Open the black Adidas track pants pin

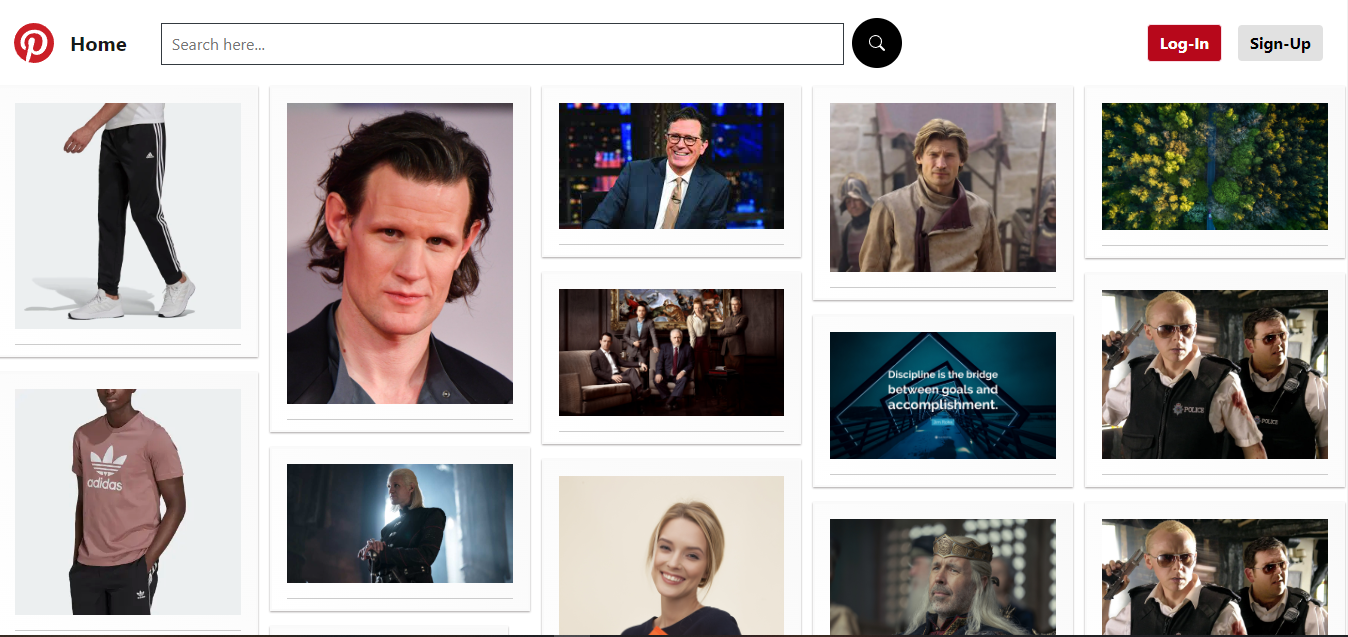(x=128, y=216)
